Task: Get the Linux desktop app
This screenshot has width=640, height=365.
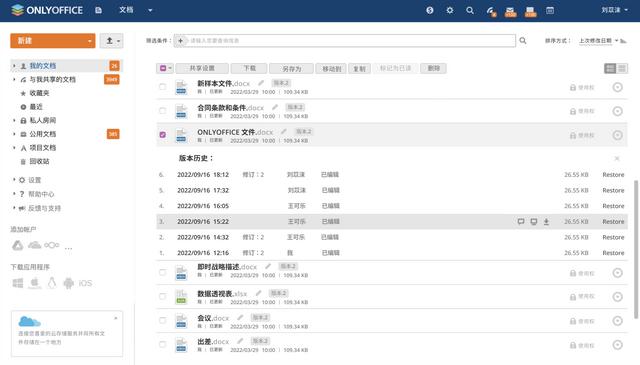Action: (x=52, y=283)
